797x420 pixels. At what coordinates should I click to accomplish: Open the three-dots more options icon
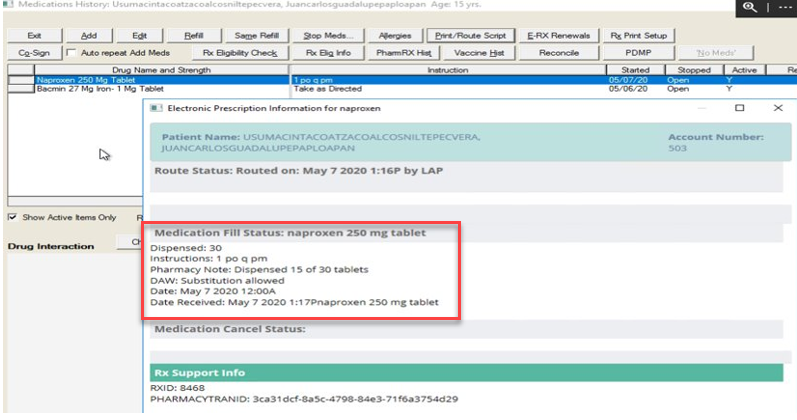point(785,7)
